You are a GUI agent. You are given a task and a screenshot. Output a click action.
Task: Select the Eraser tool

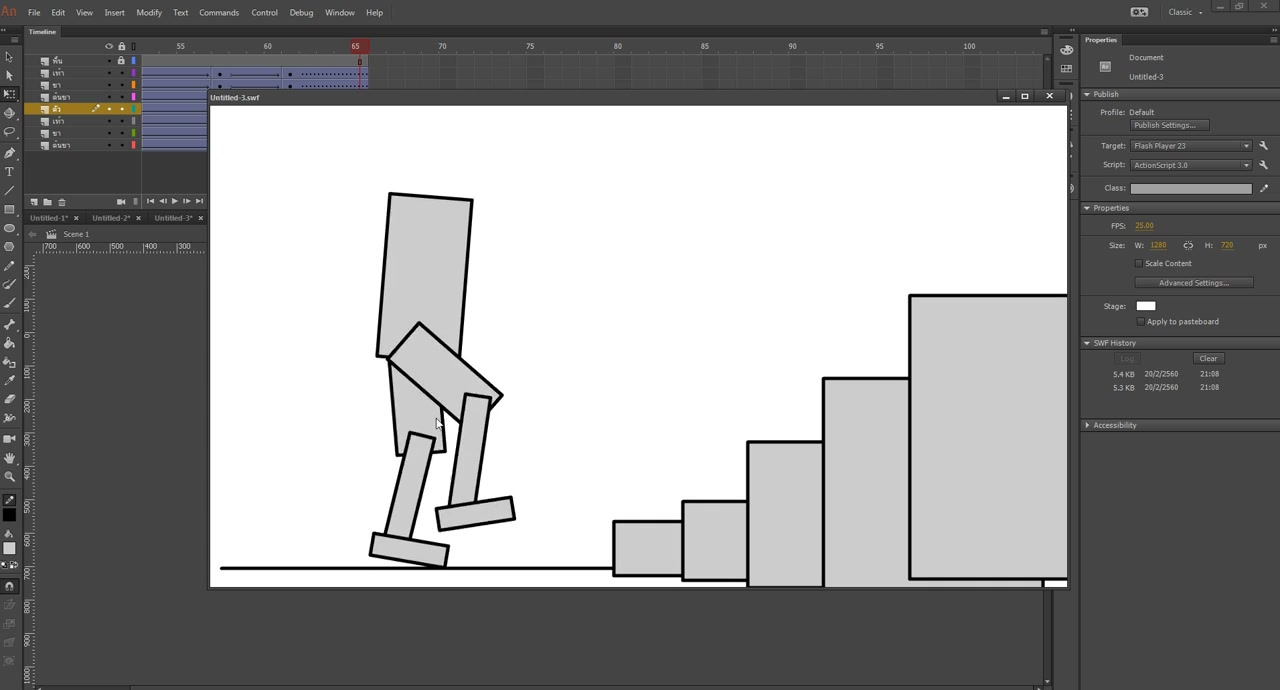9,400
